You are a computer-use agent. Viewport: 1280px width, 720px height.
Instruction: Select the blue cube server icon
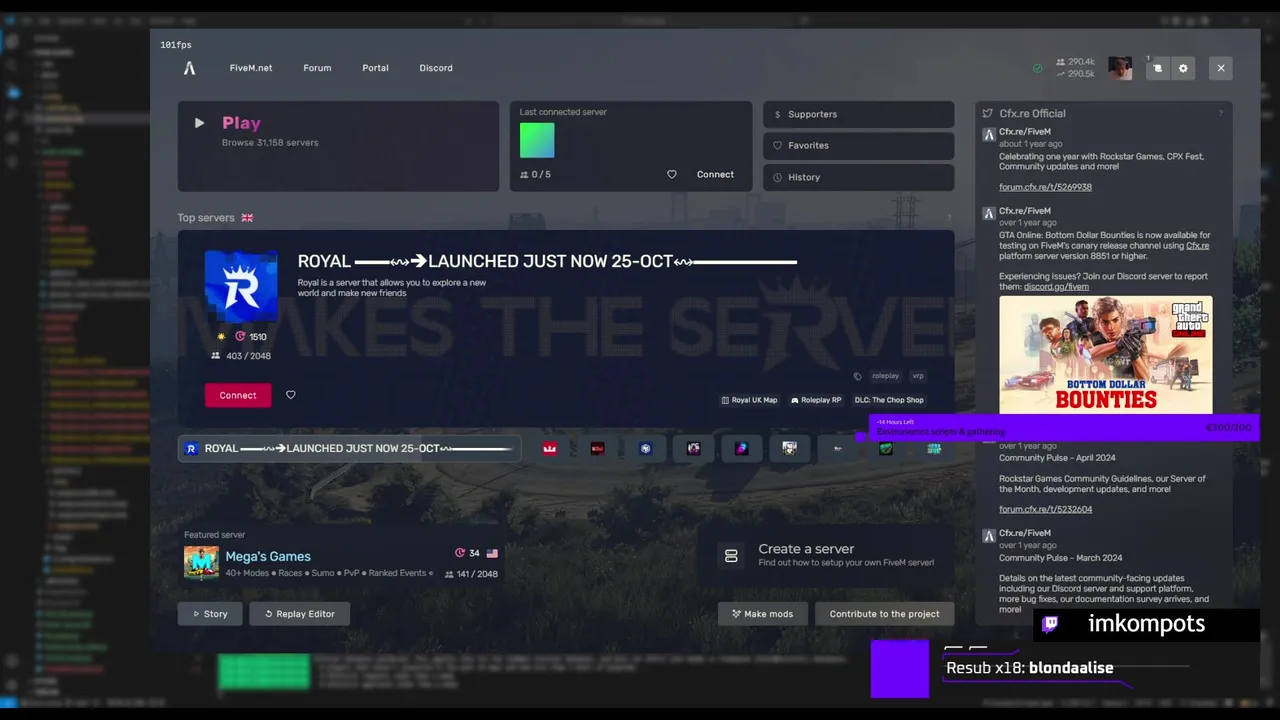click(645, 449)
